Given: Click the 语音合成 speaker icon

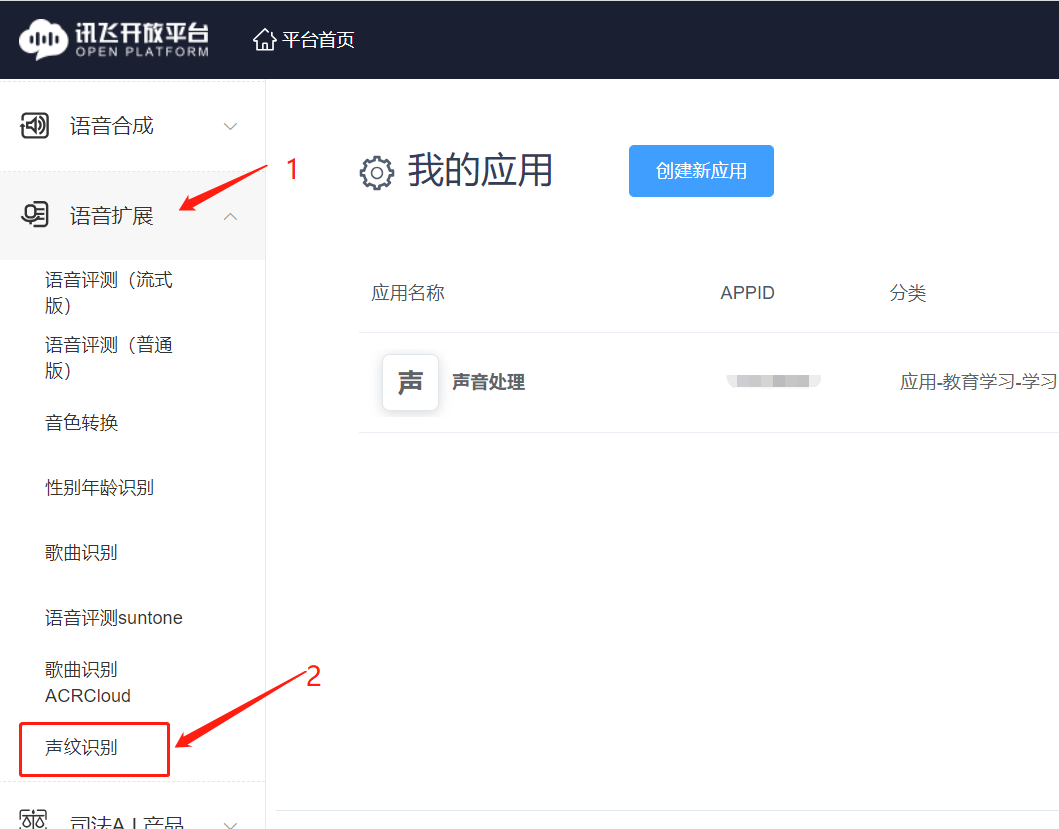Looking at the screenshot, I should click(x=35, y=126).
